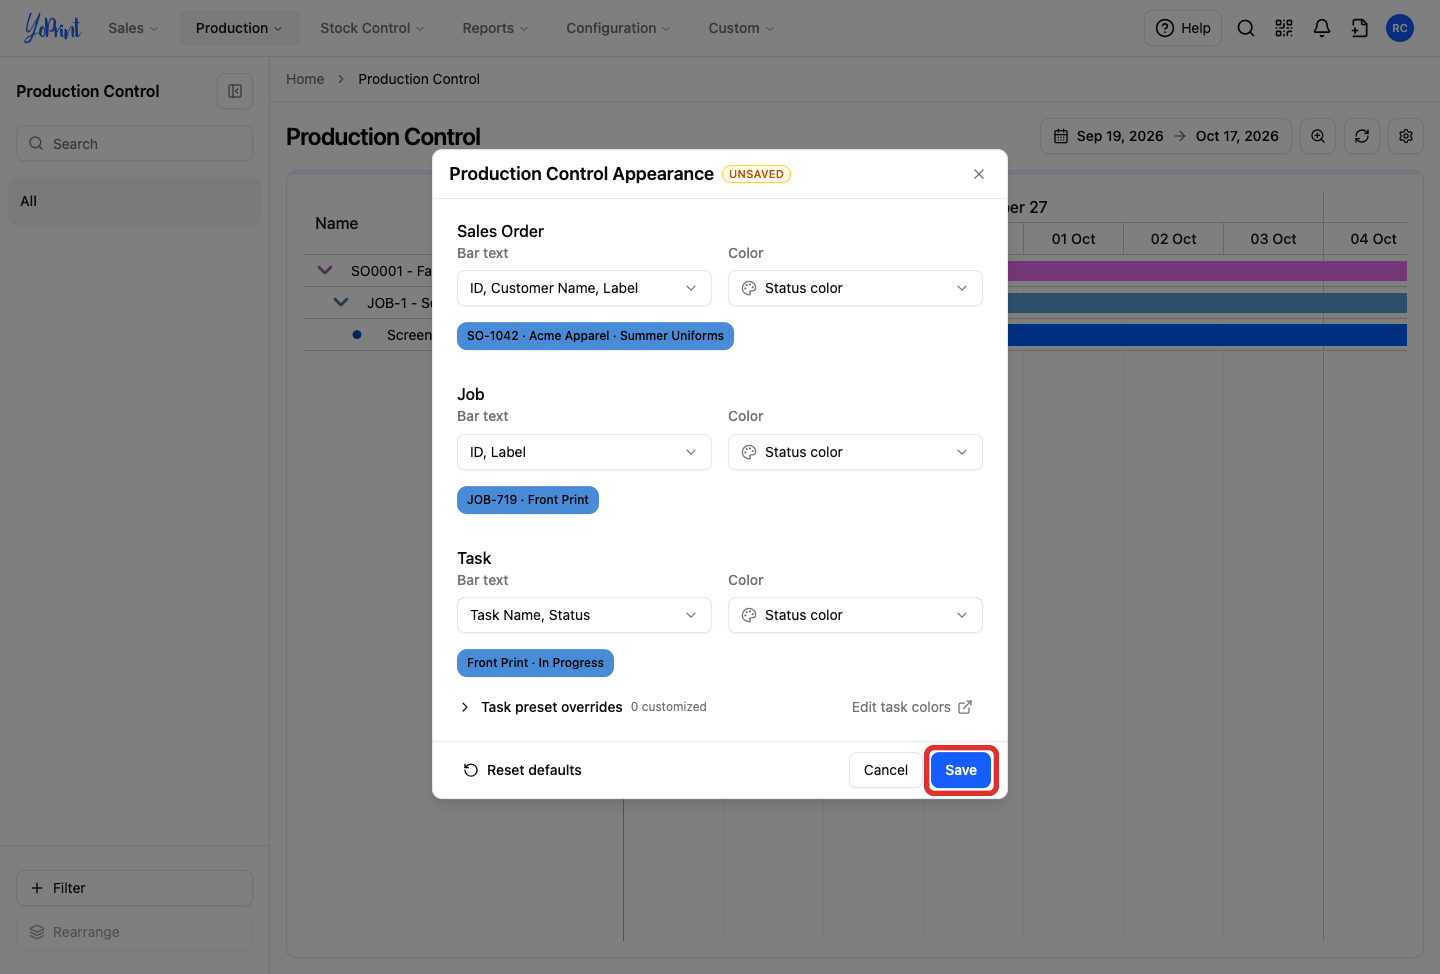
Task: Open the Custom menu
Action: (741, 28)
